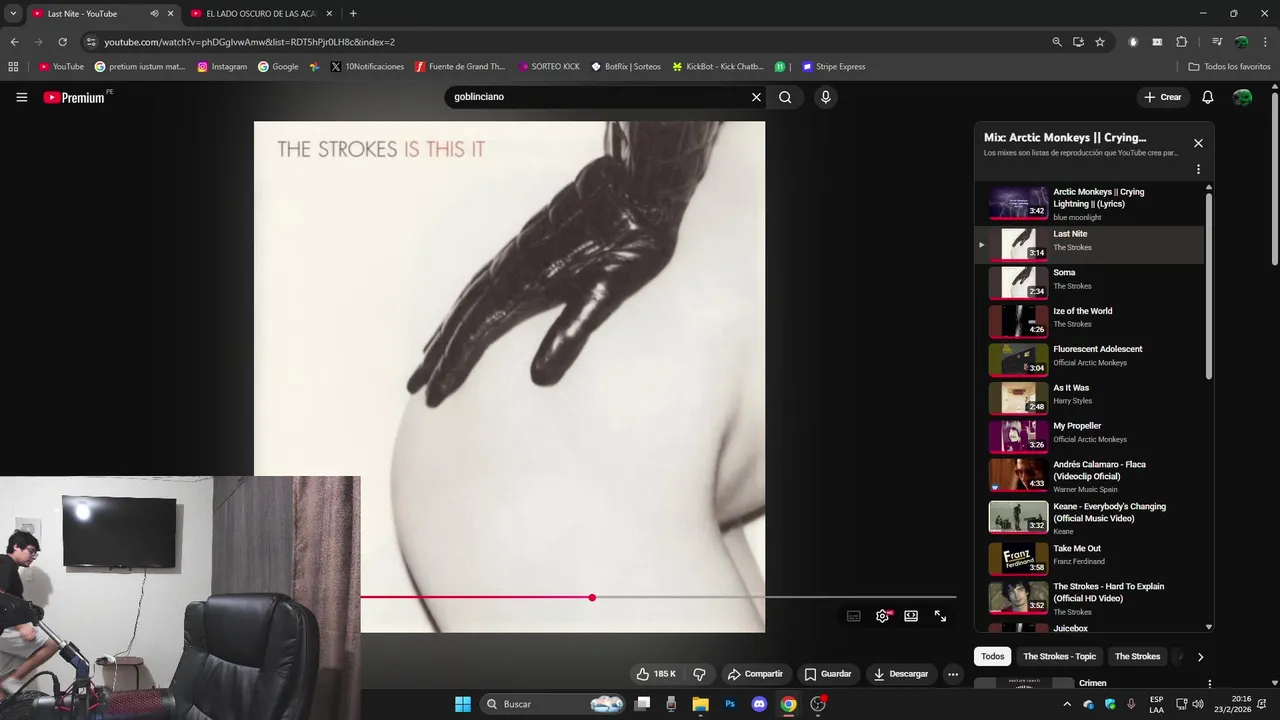This screenshot has height=720, width=1280.
Task: Switch to 'EL LADO OSCURO DE LAS' tab
Action: [x=262, y=14]
